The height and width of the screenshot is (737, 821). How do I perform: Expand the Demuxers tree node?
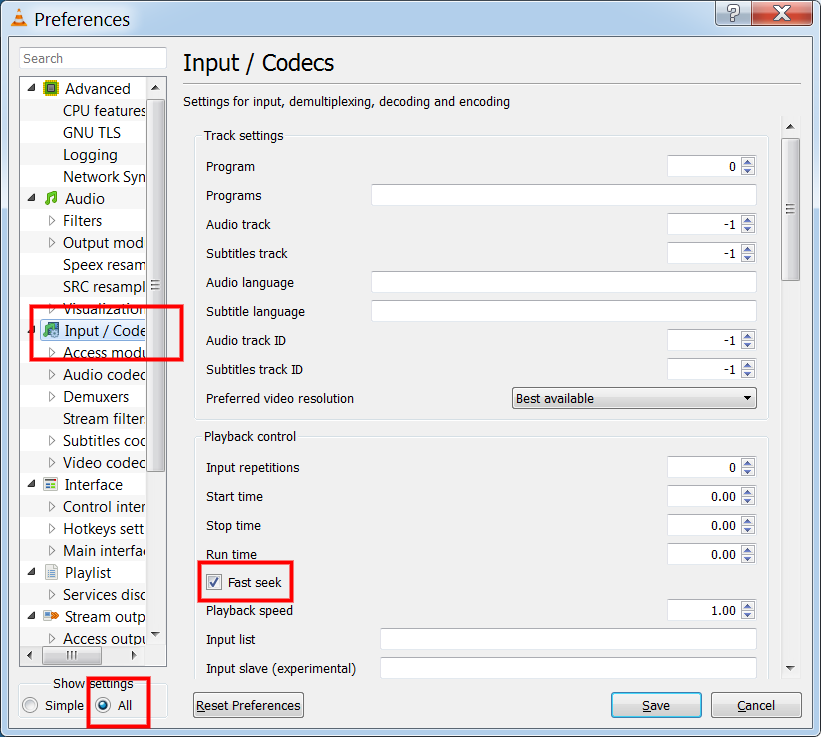pos(51,396)
